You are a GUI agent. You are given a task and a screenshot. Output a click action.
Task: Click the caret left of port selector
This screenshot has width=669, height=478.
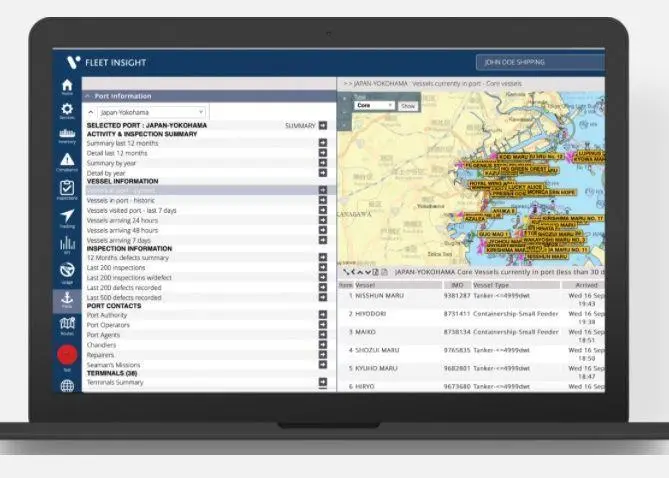[x=90, y=112]
